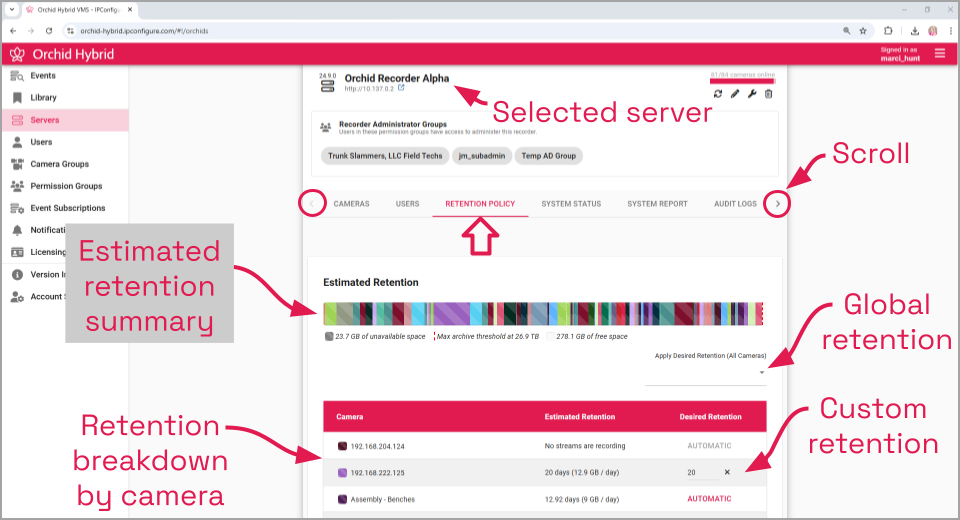Open the Users sidebar icon

17,142
